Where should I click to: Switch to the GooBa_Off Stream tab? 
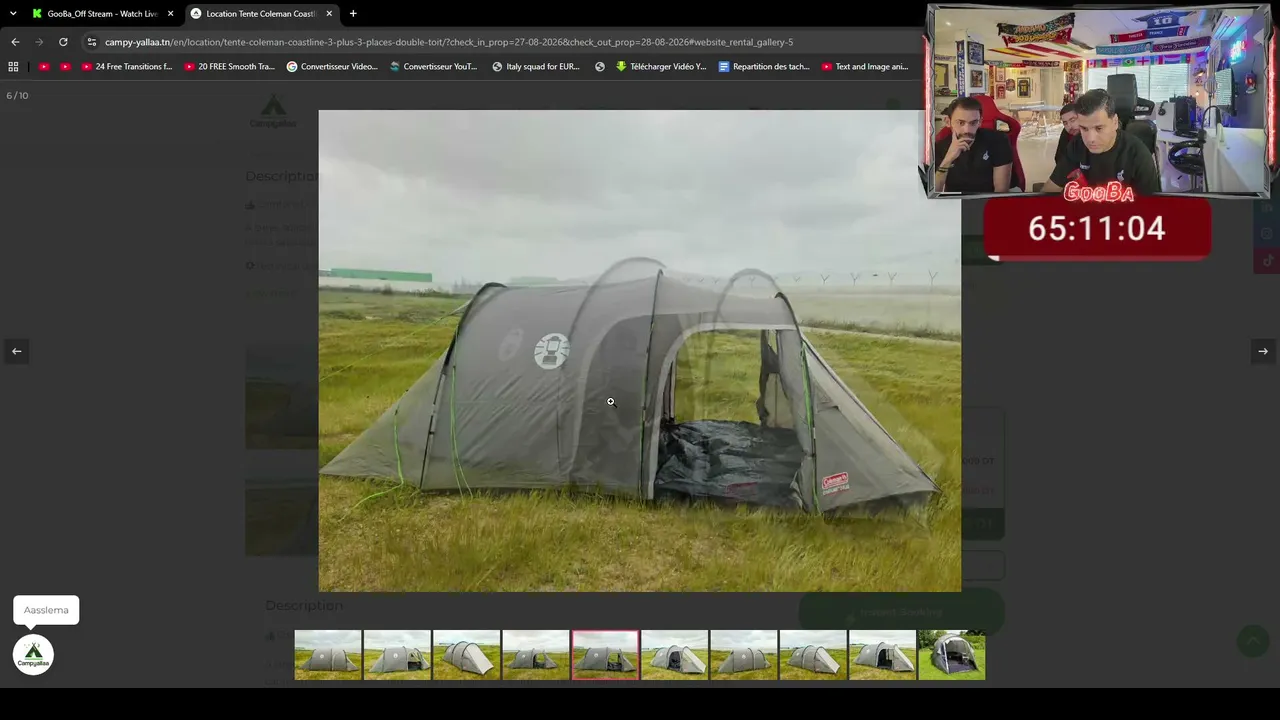[x=102, y=13]
